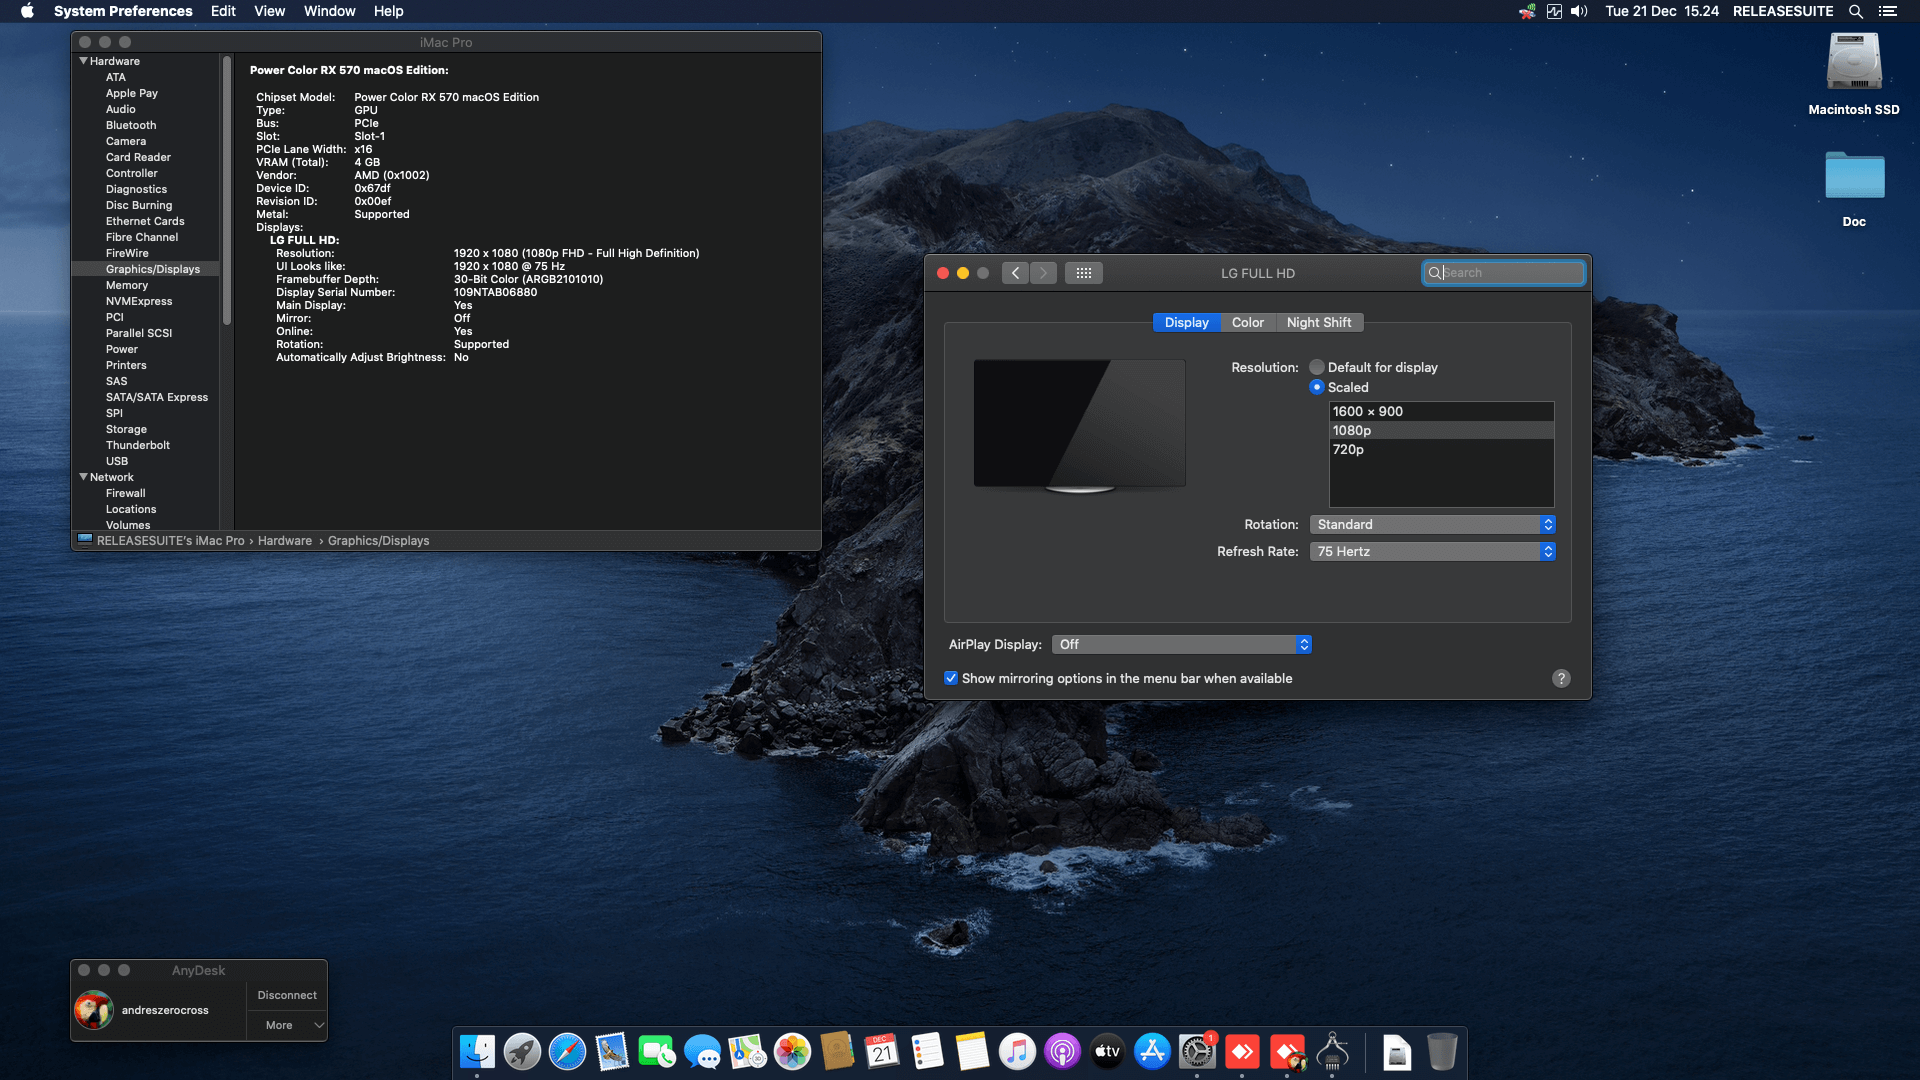Collapse the Hardware tree section

point(83,61)
